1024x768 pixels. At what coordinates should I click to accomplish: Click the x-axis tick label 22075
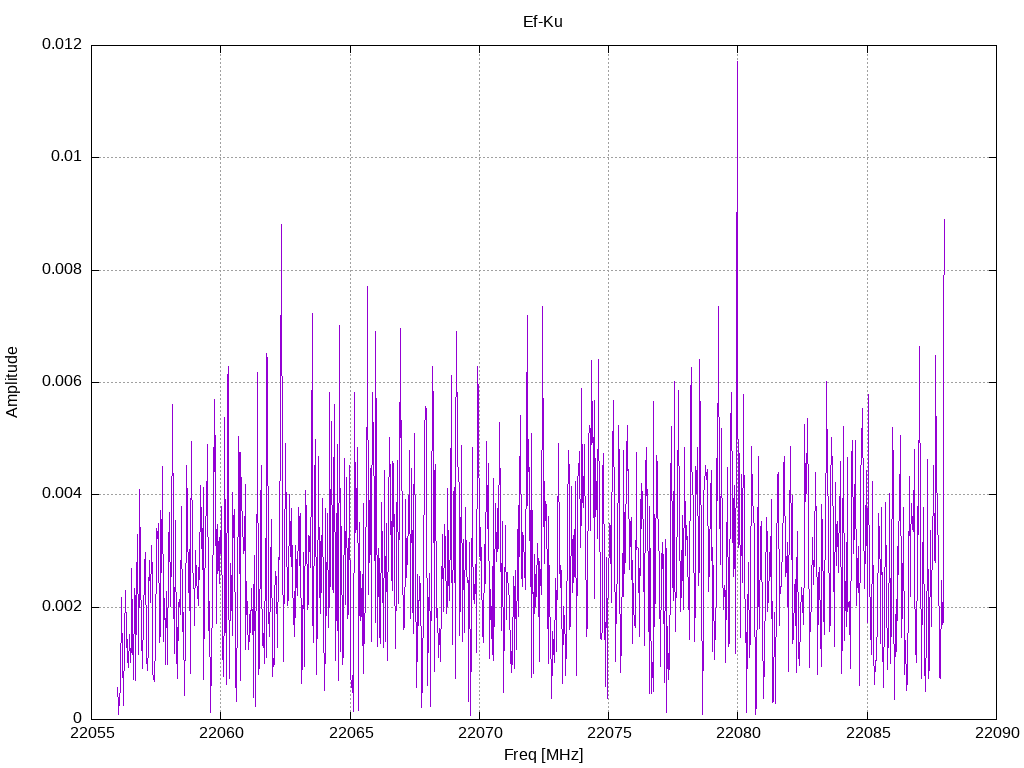point(609,733)
